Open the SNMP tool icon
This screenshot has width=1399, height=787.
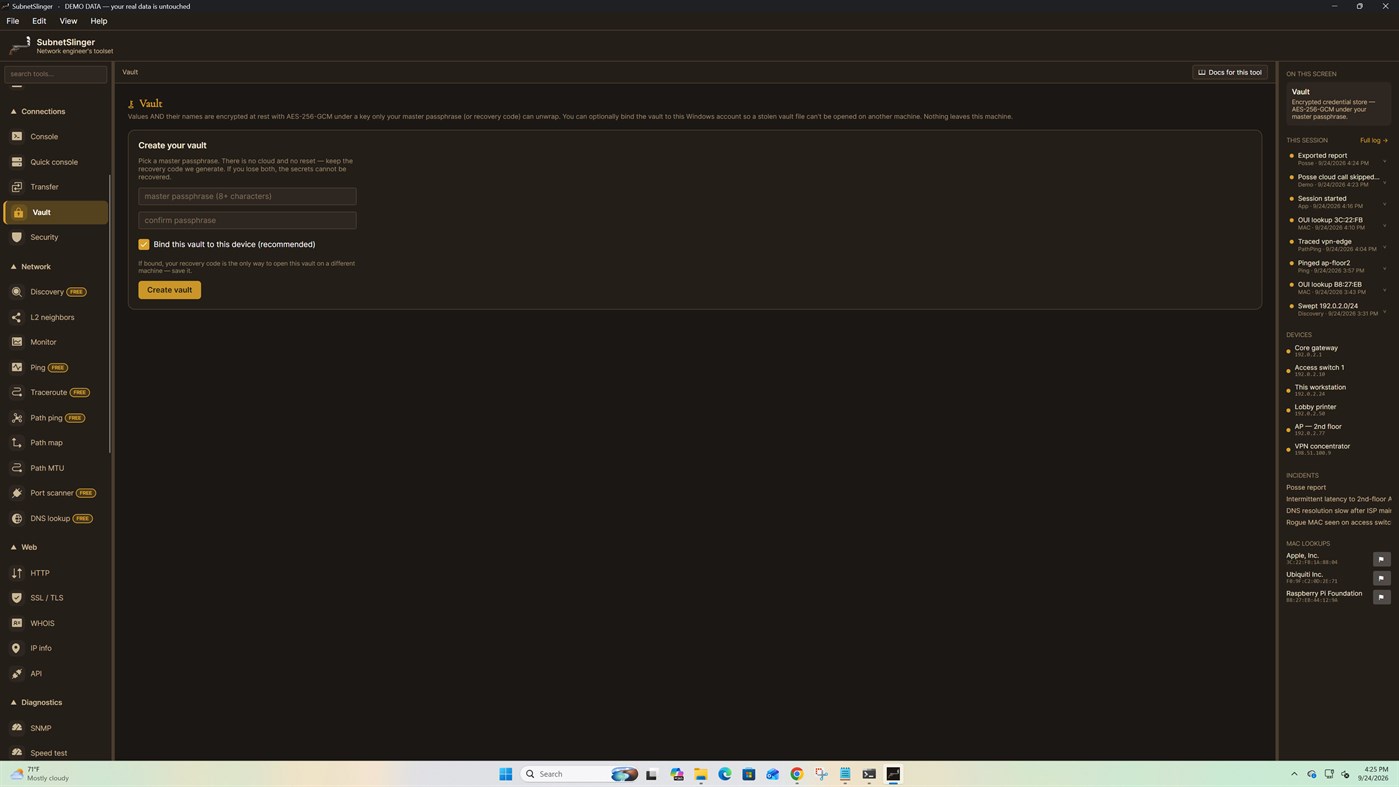tap(17, 728)
